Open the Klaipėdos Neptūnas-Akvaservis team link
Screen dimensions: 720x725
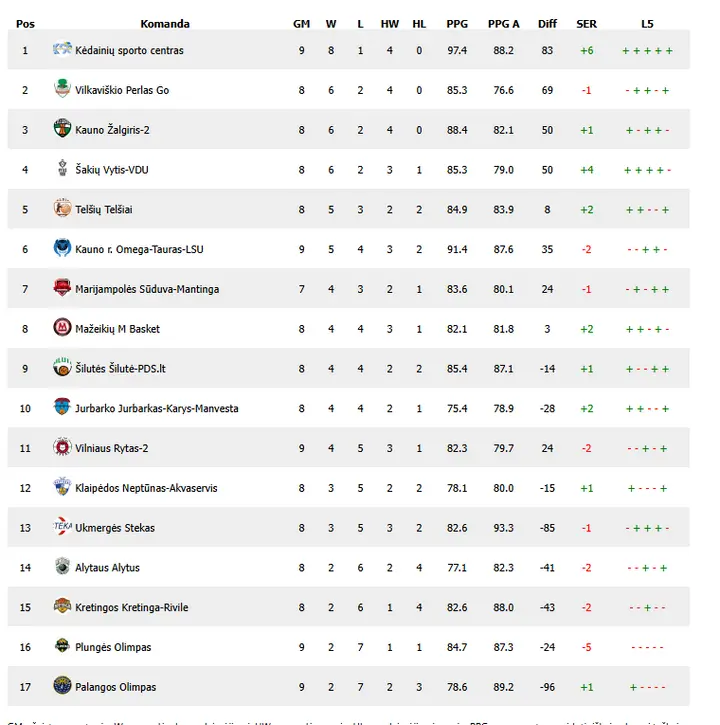146,488
